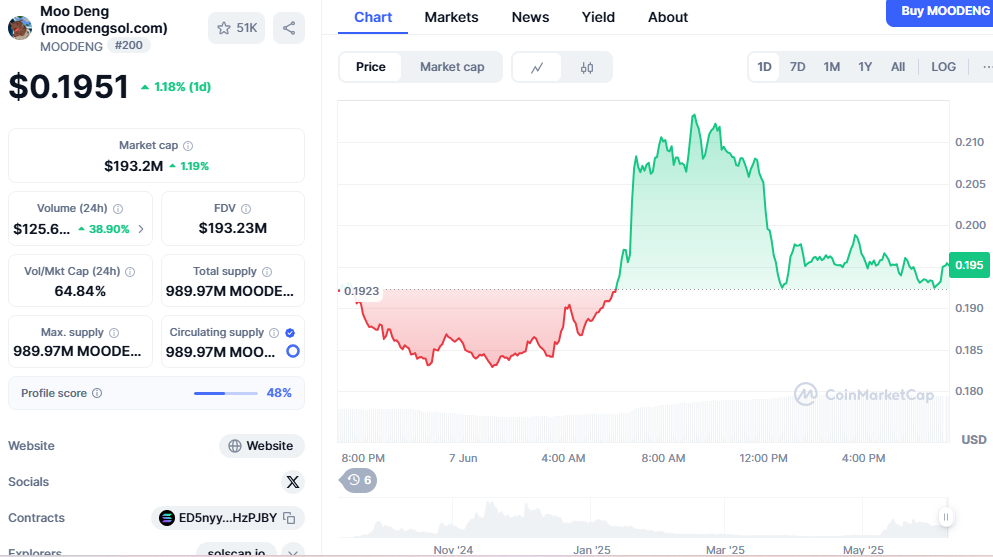Show Volume (24h) info icon

click(x=118, y=209)
